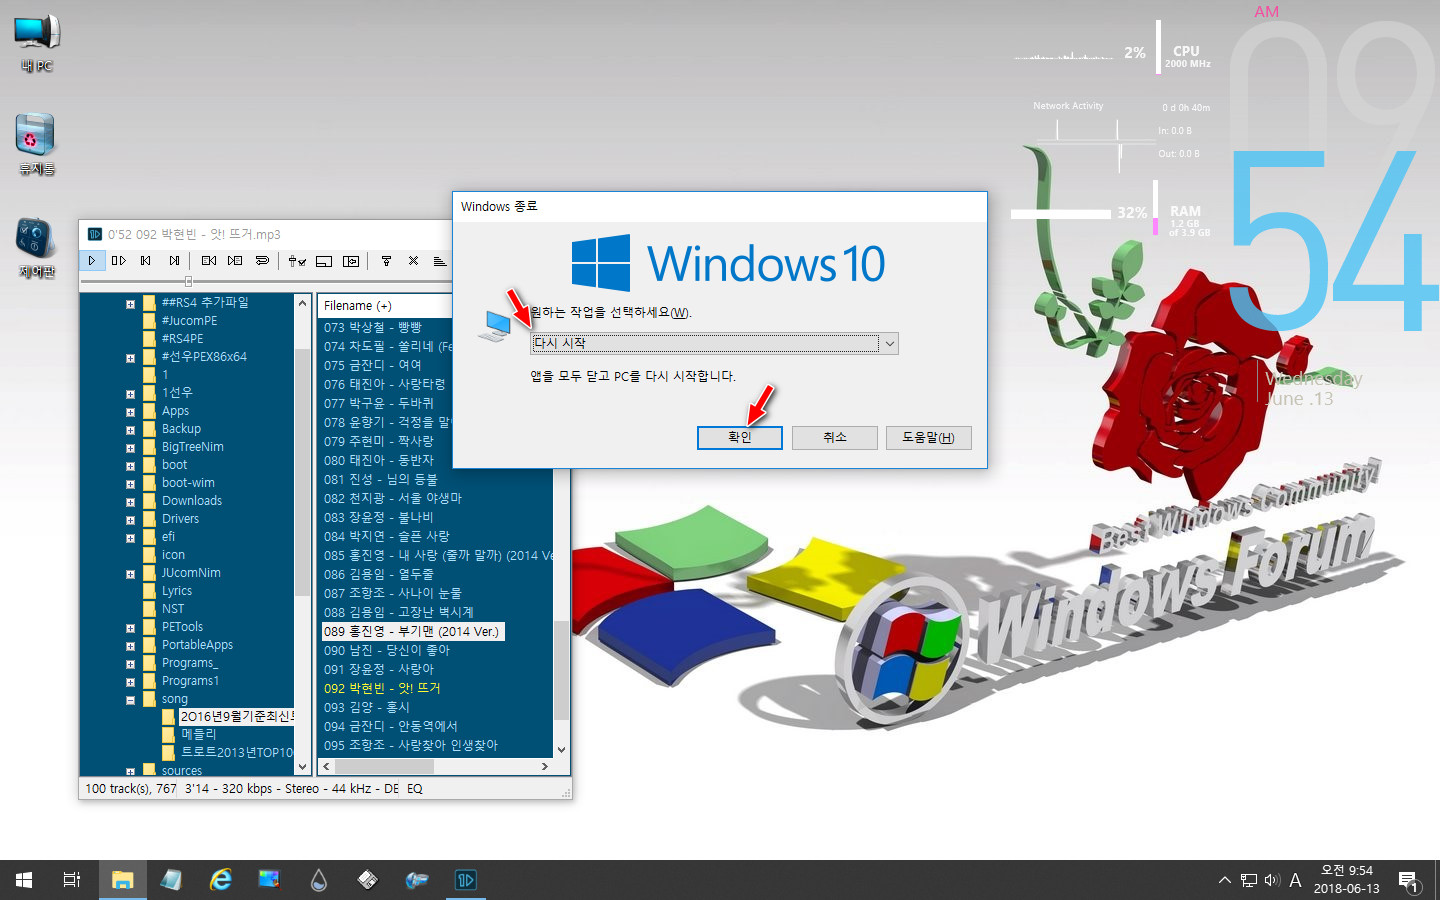Click the 취소 button in shutdown dialog
This screenshot has height=900, width=1440.
834,437
